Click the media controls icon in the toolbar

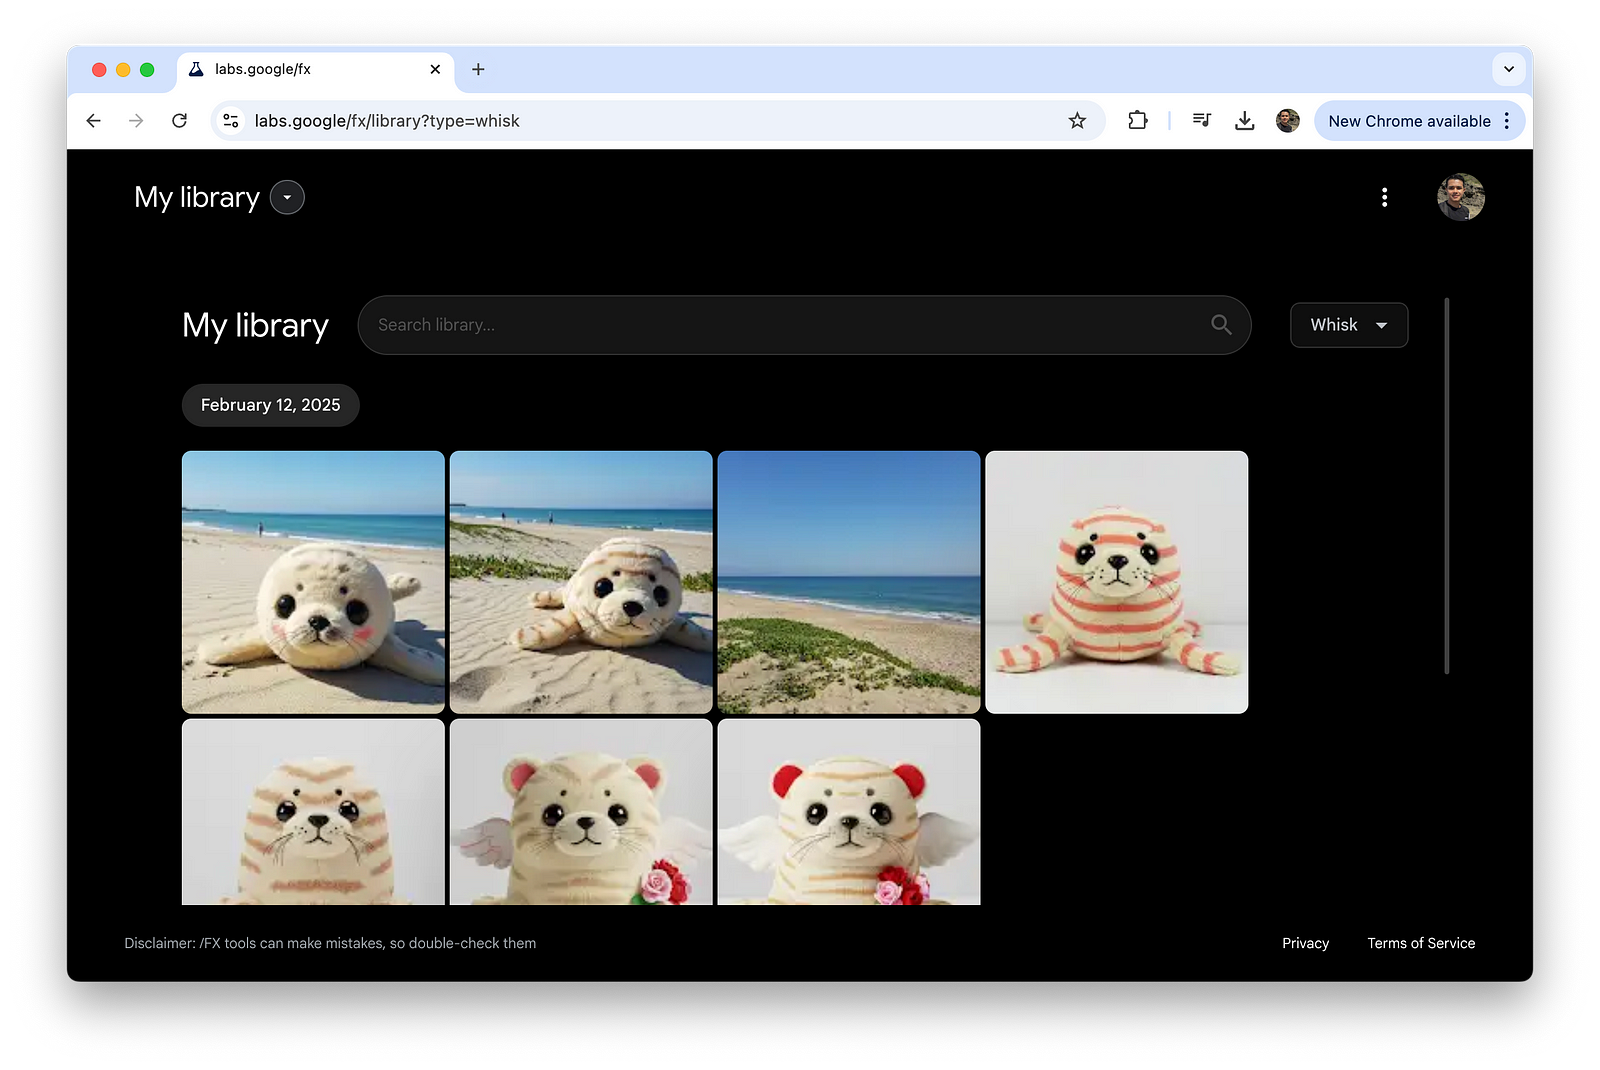tap(1201, 120)
